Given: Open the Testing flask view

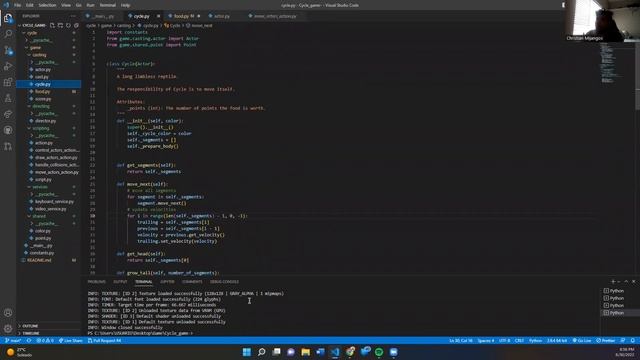Looking at the screenshot, I should (x=8, y=98).
